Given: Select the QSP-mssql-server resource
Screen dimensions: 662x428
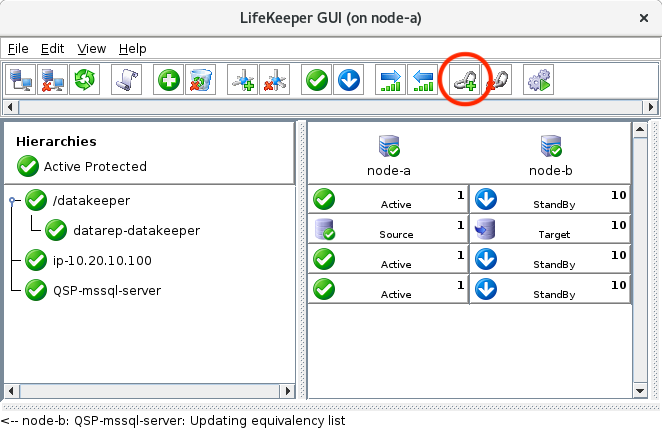Looking at the screenshot, I should [107, 290].
